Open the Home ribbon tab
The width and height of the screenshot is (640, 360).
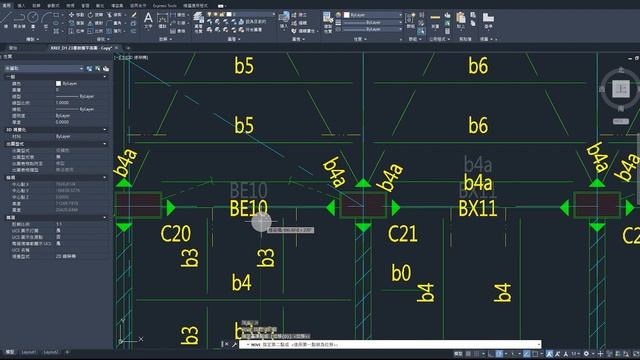click(6, 6)
